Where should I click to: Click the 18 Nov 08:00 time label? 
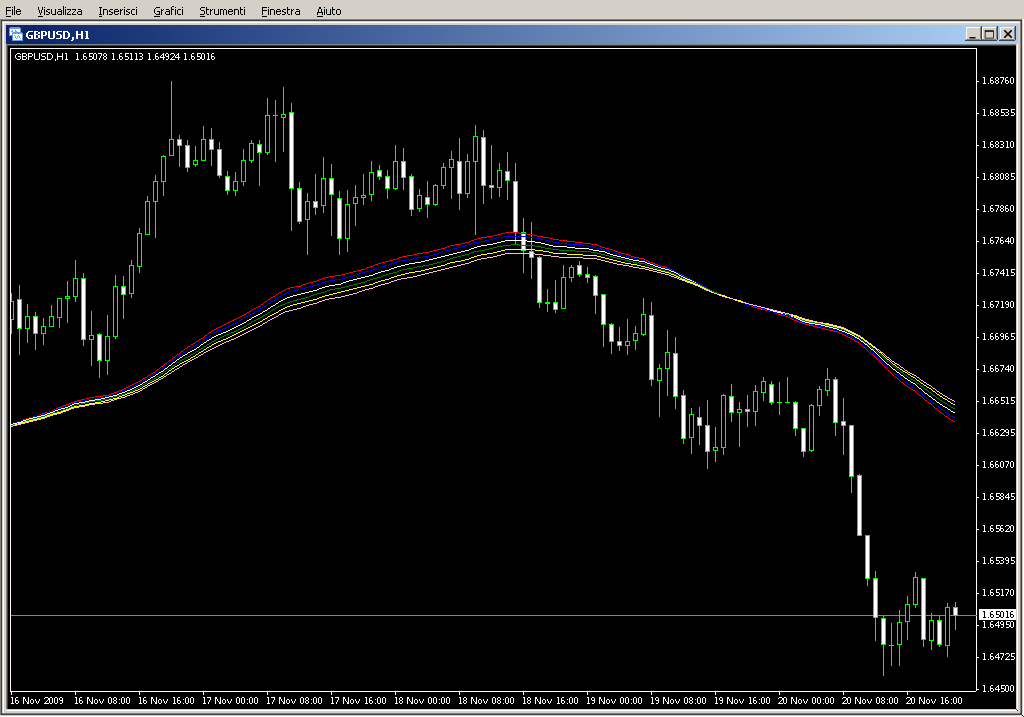[486, 701]
